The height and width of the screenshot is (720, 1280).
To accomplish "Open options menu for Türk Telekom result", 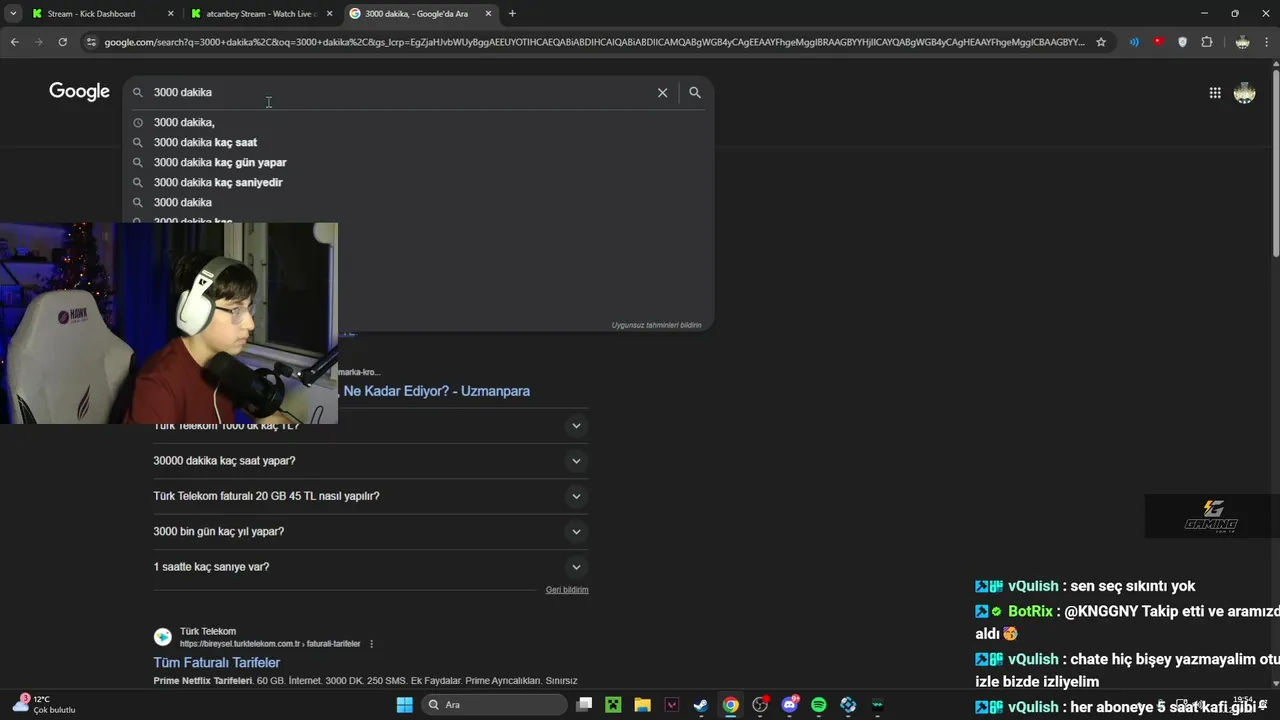I will coord(372,644).
